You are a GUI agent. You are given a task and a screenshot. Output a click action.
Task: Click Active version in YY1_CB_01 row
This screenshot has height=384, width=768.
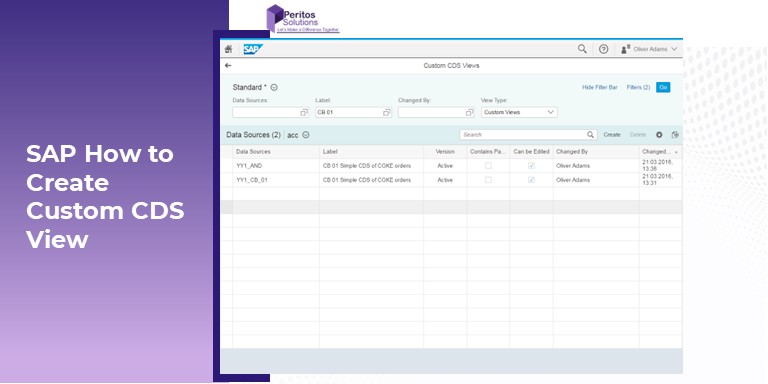click(x=445, y=180)
